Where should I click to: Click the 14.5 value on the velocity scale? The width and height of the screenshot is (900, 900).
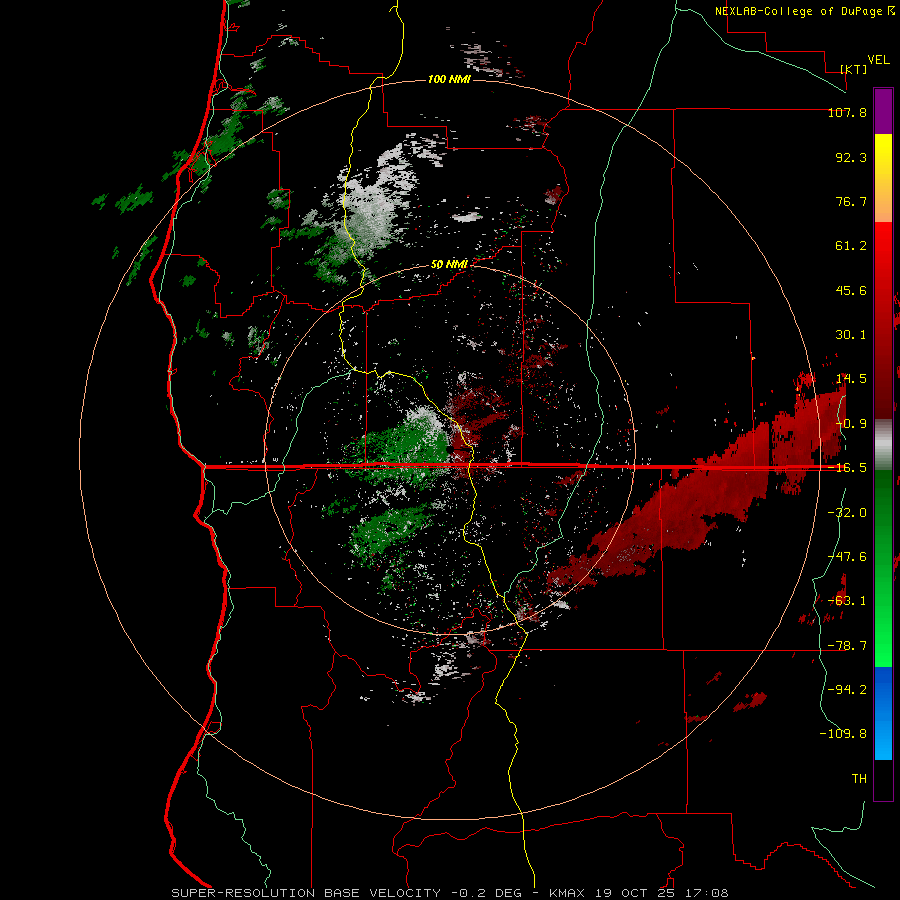point(851,379)
